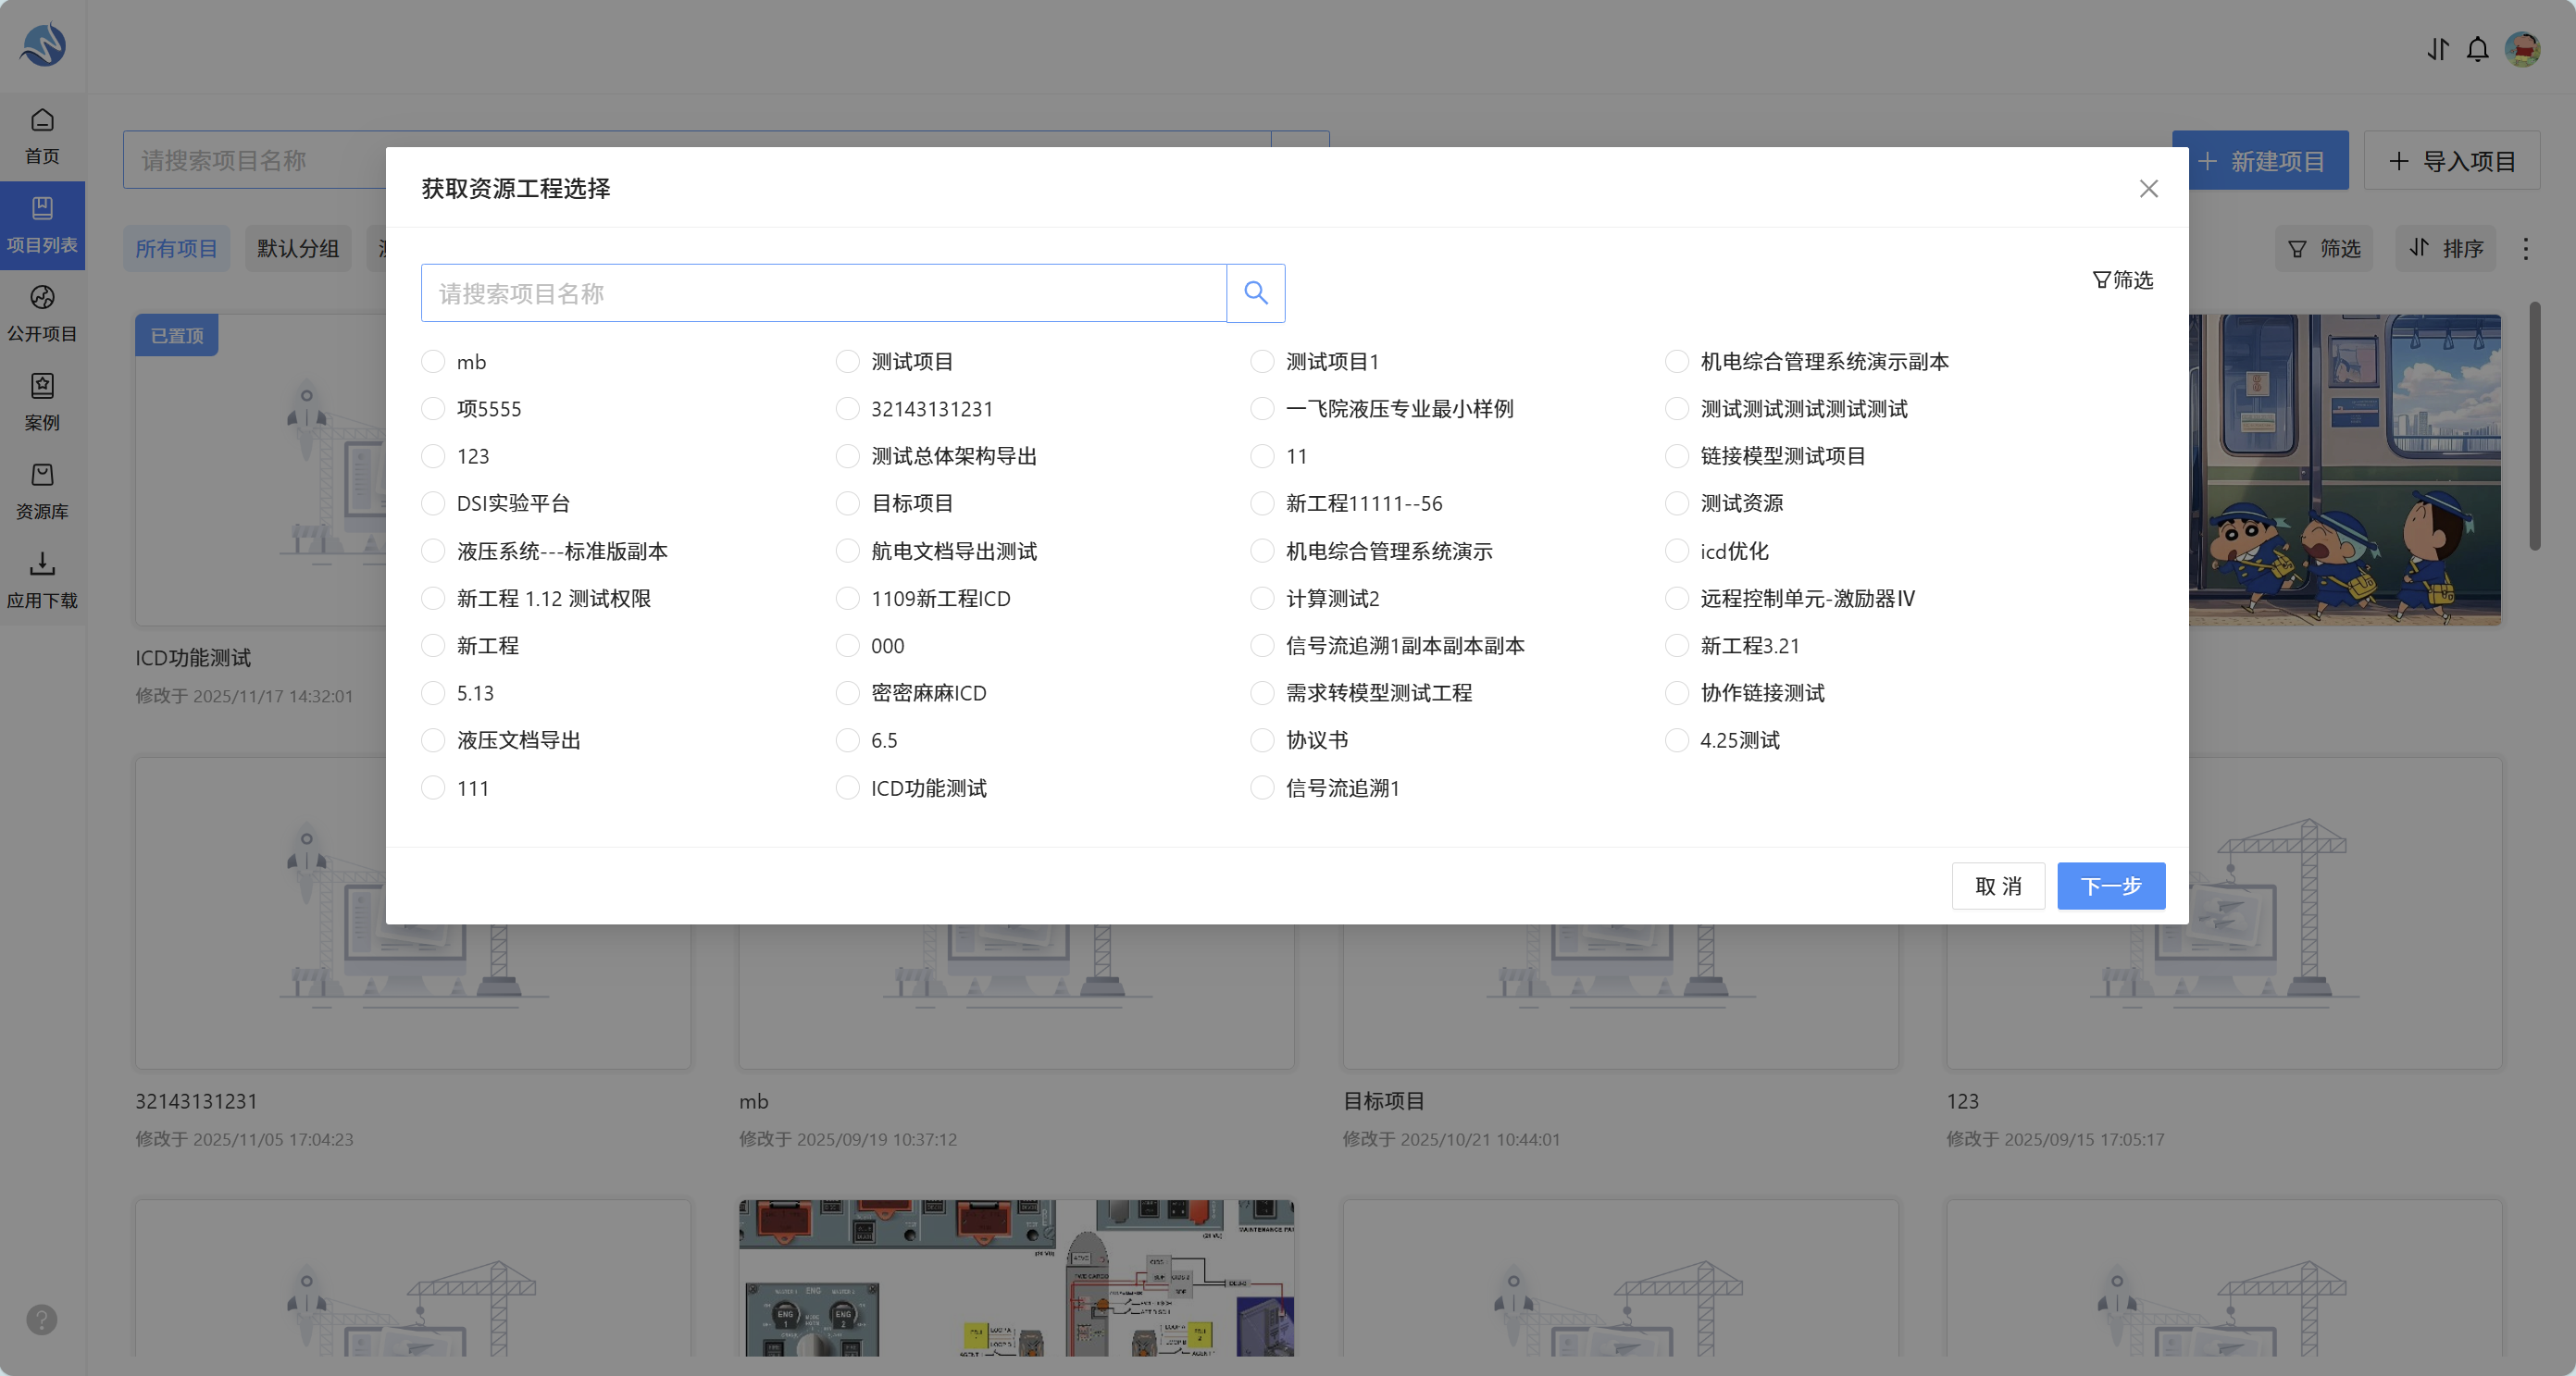Screen dimensions: 2576x1376
Task: Select the mb radio option
Action: click(x=433, y=361)
